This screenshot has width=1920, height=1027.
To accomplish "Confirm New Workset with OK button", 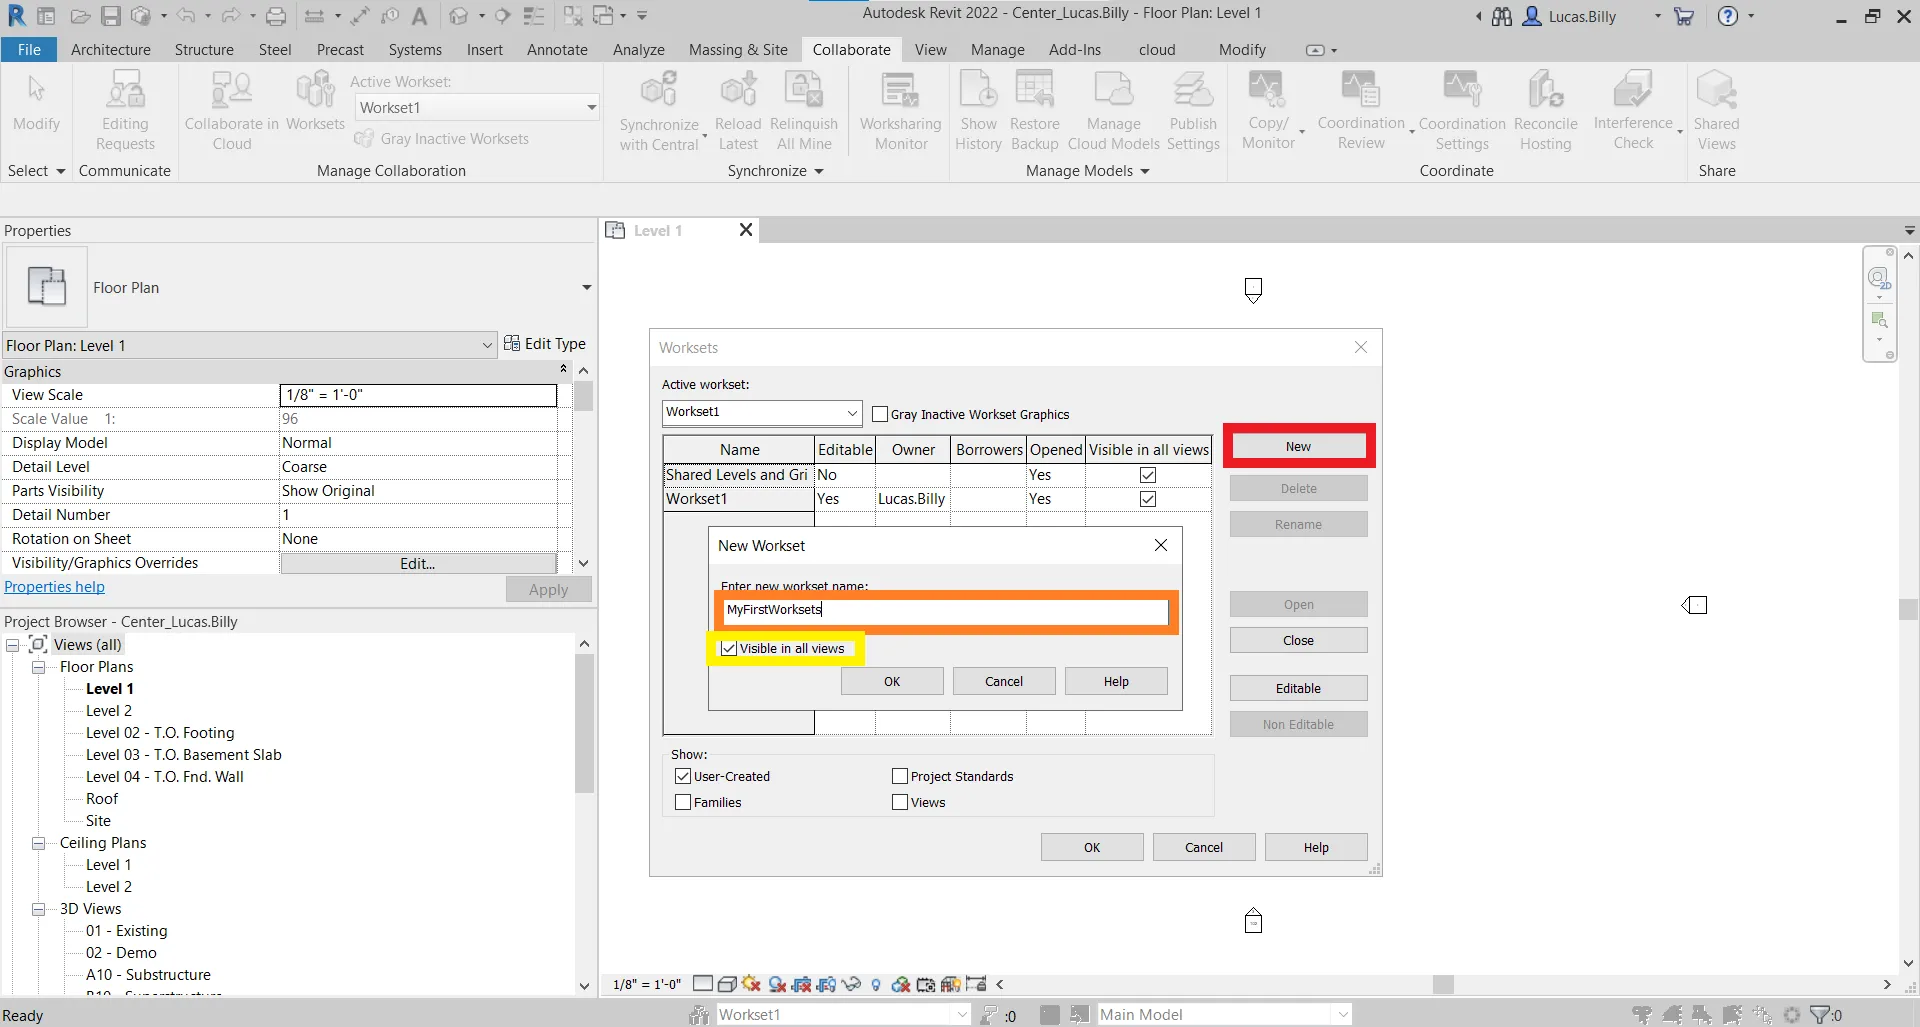I will 892,681.
